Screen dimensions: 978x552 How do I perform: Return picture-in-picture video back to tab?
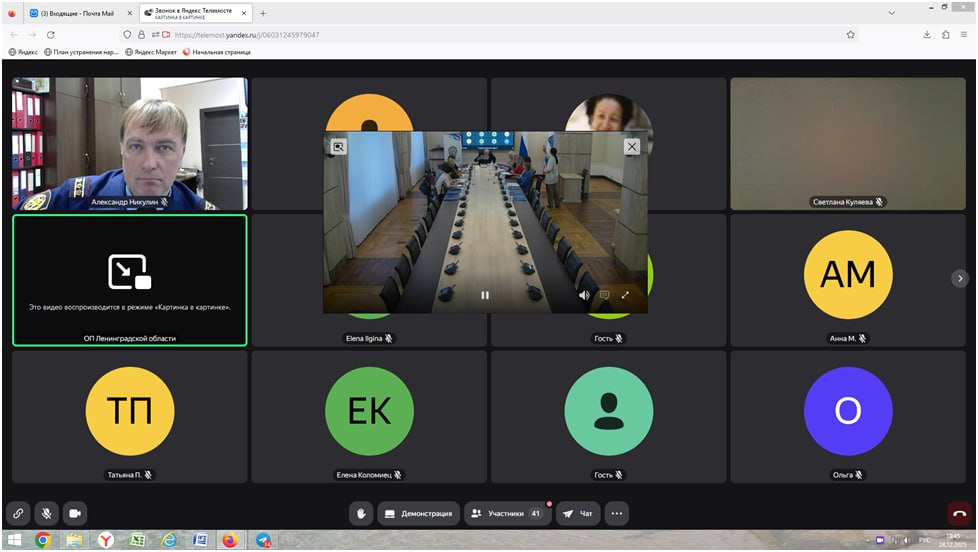pos(339,146)
